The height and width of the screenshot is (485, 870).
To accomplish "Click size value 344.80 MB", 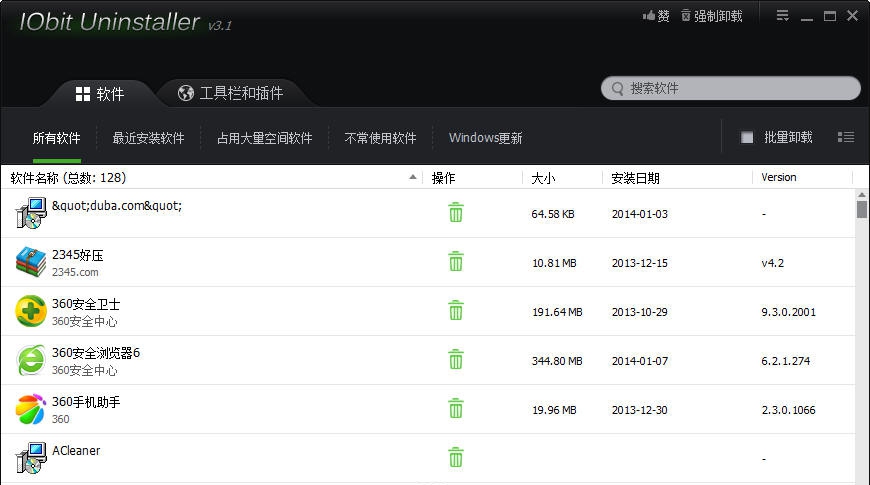I will (557, 361).
